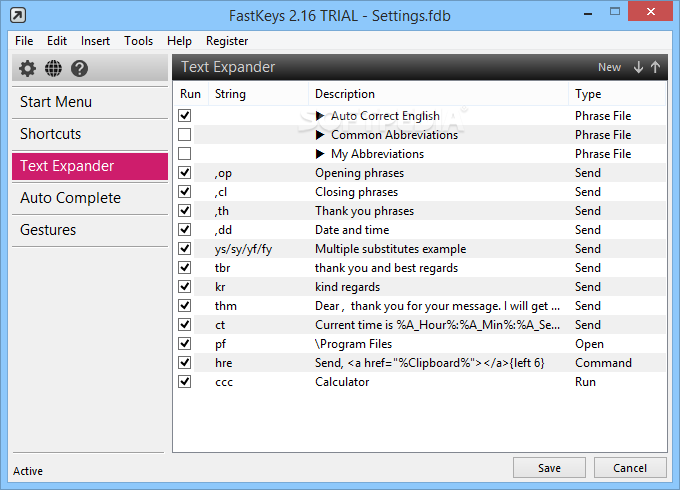Toggle Run checkbox for kr entry

[x=185, y=287]
